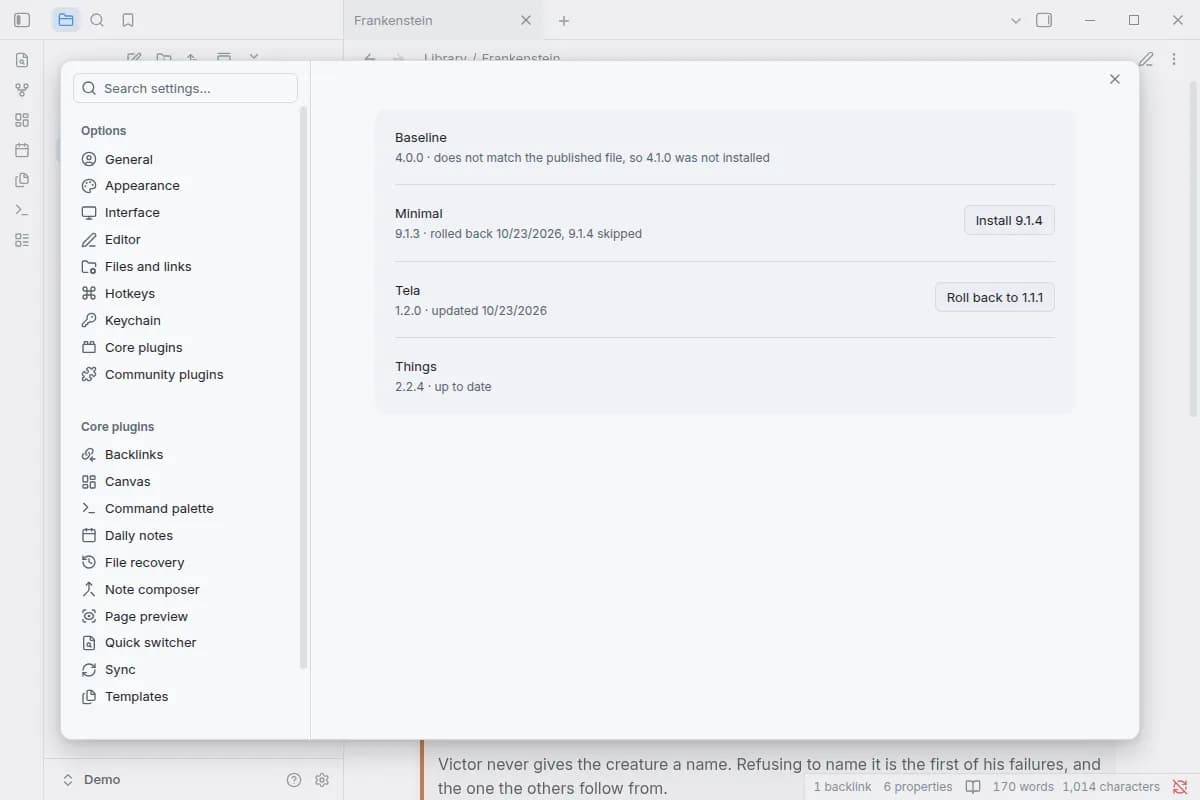Click the Tela theme name
The image size is (1200, 800).
pos(408,291)
